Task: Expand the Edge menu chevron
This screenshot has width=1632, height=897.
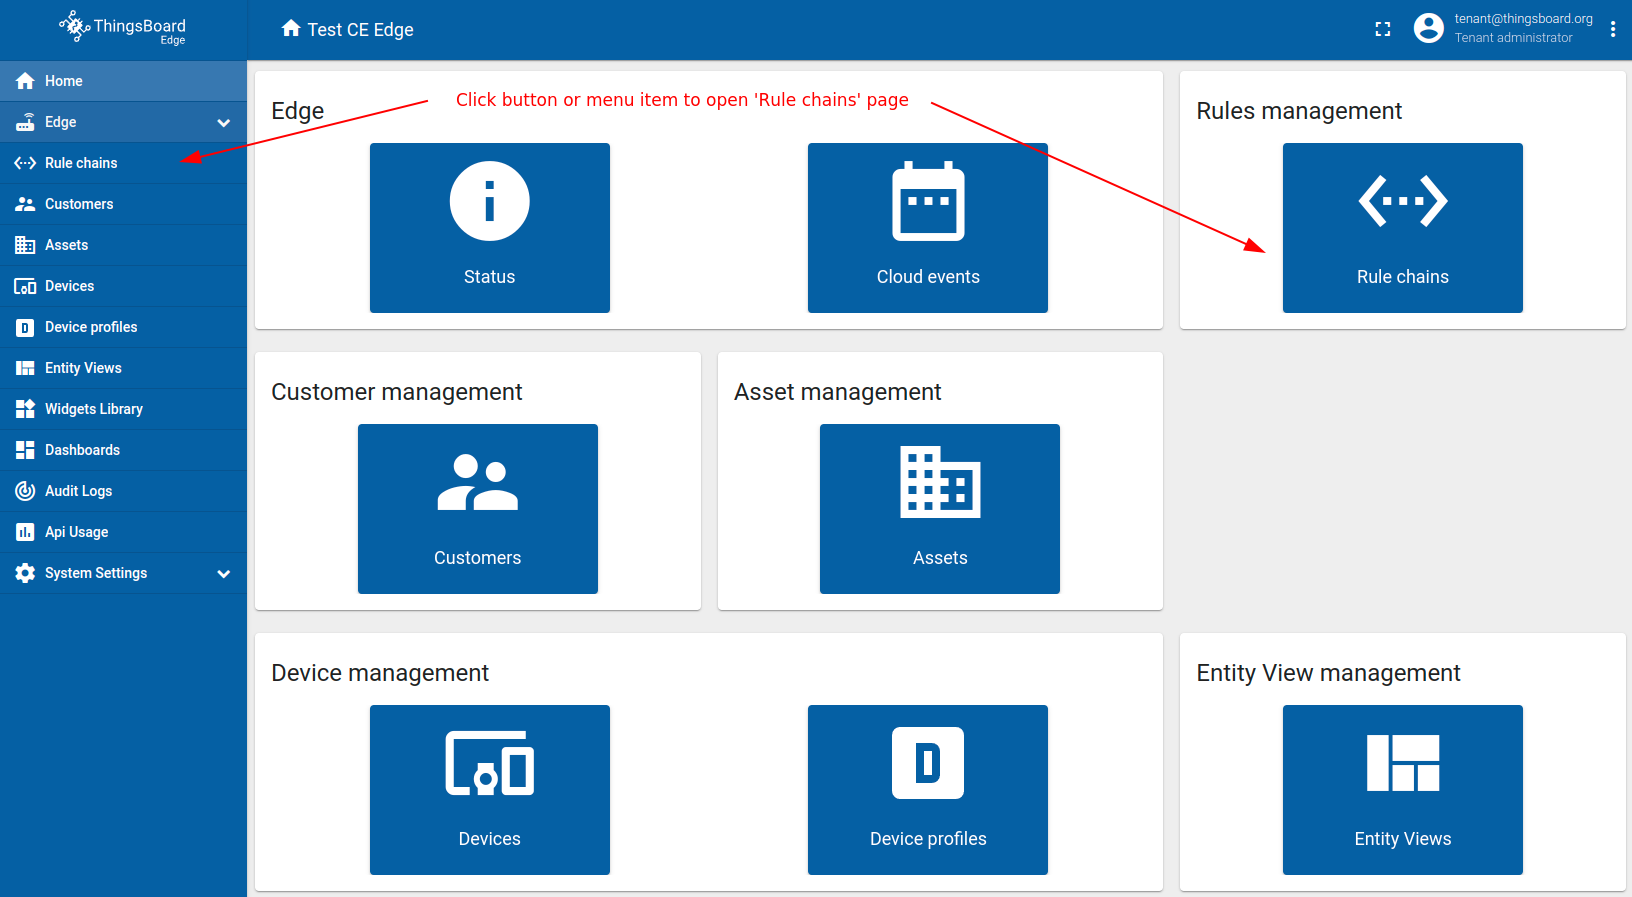Action: pyautogui.click(x=224, y=123)
